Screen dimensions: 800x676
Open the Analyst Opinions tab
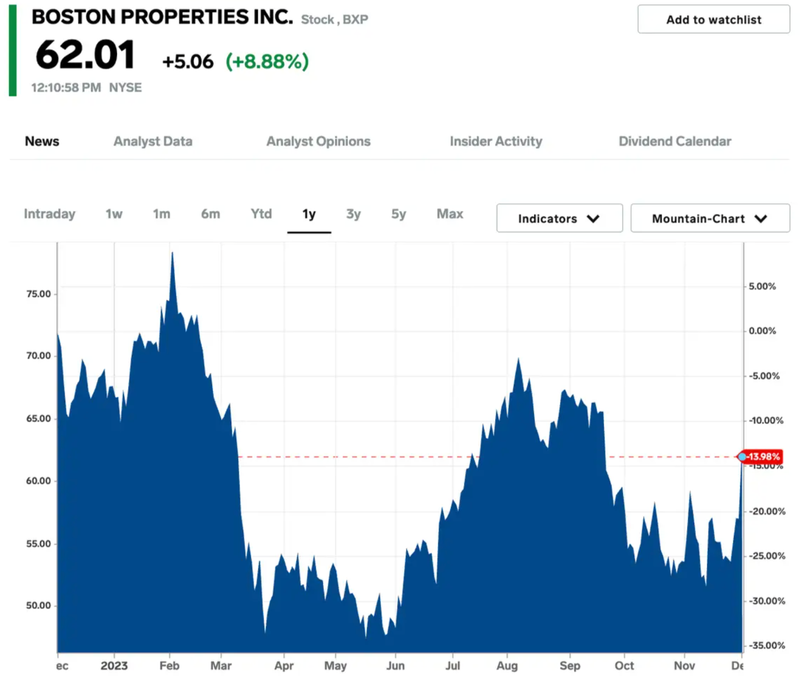(318, 141)
